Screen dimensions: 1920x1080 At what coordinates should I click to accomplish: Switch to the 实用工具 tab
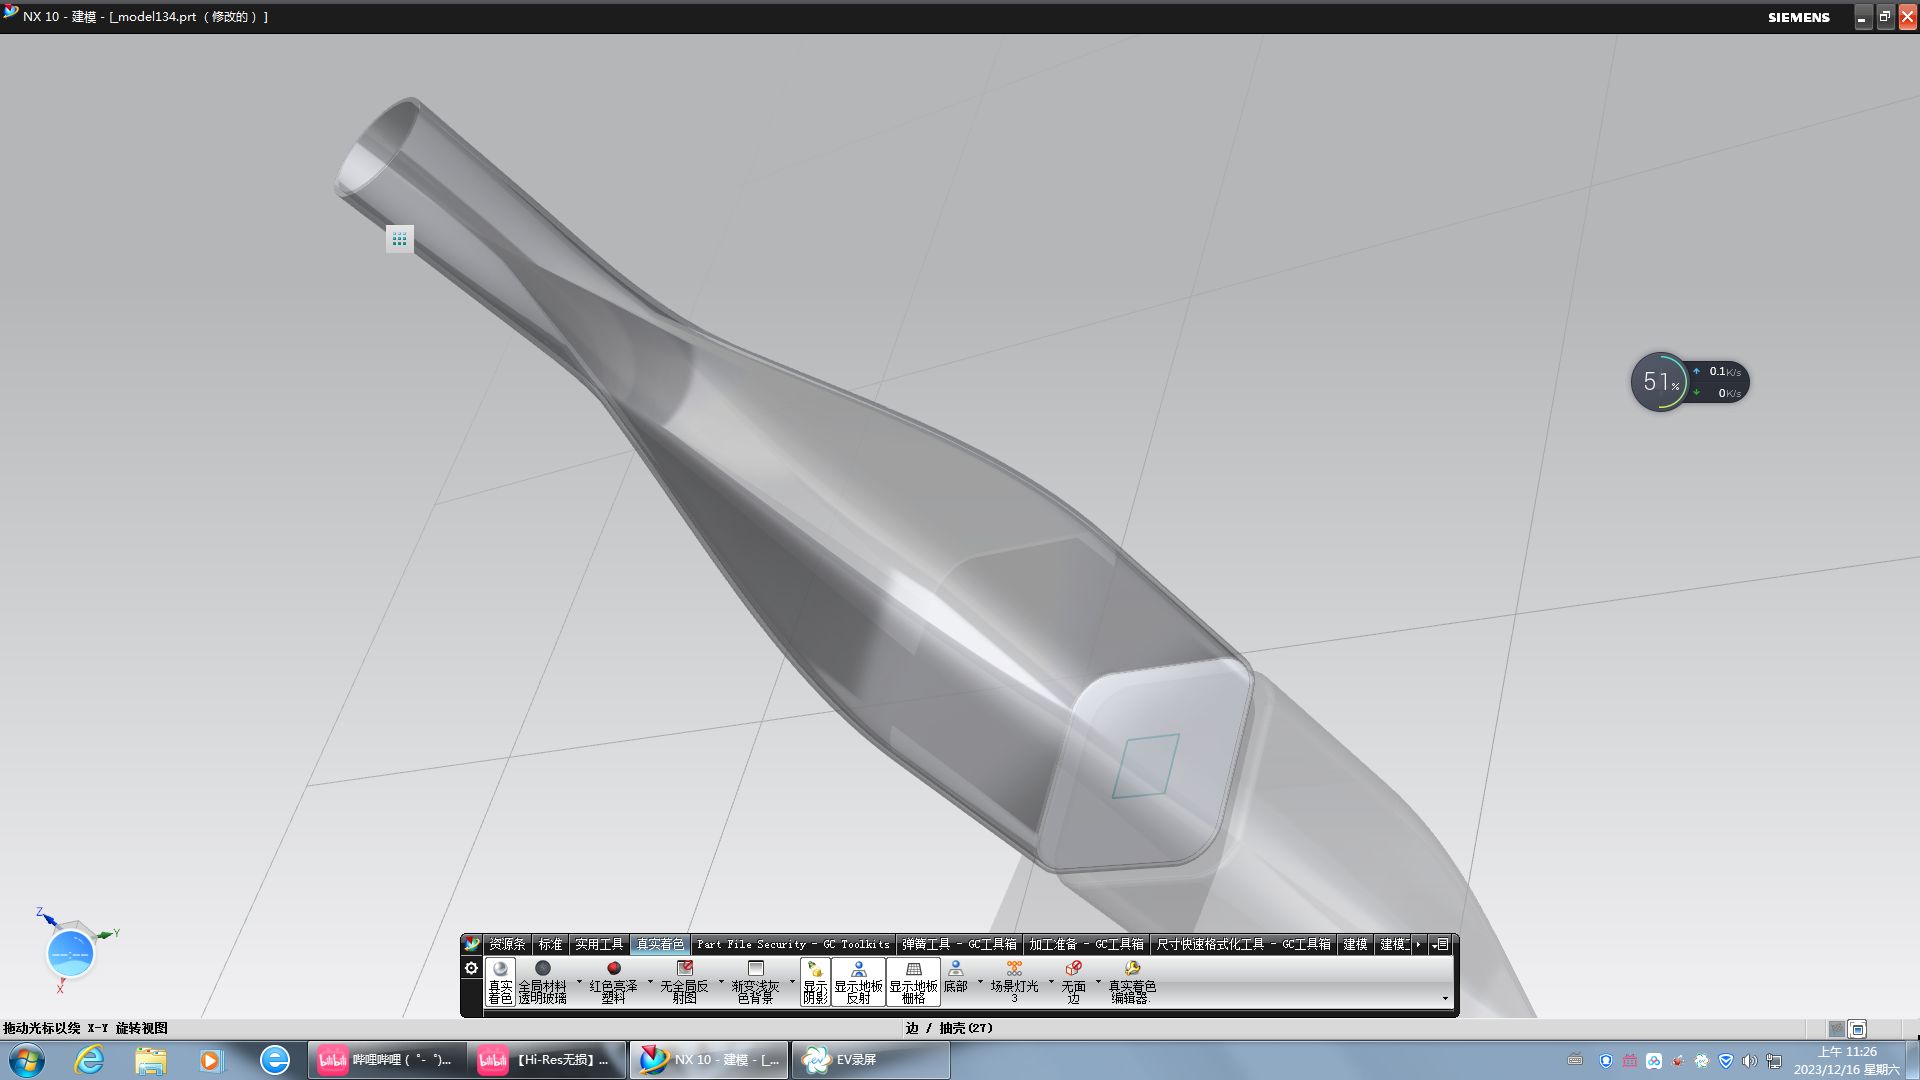point(598,944)
